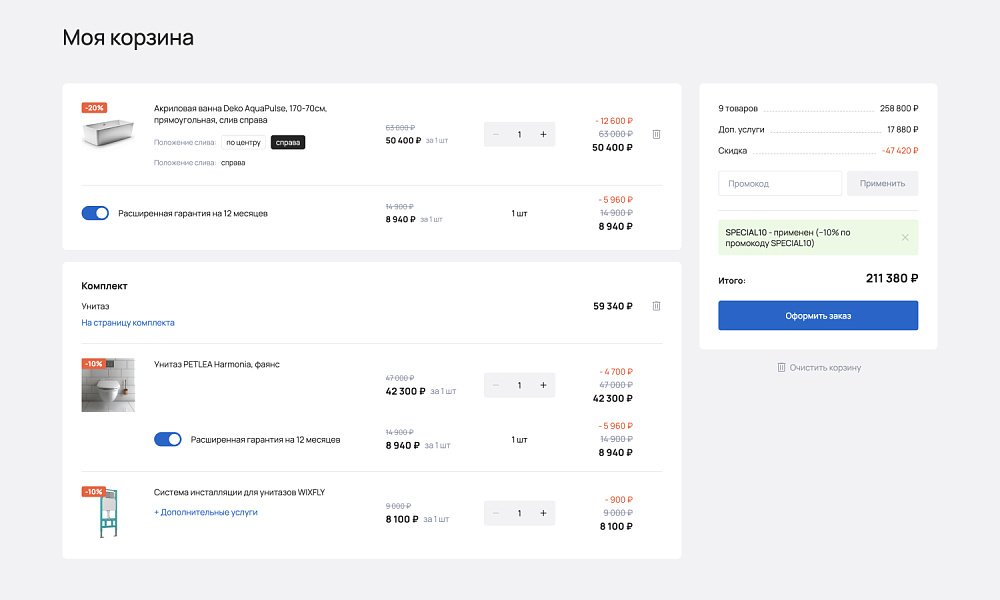Focus the «Промокод» input field
Image resolution: width=1000 pixels, height=600 pixels.
point(780,183)
